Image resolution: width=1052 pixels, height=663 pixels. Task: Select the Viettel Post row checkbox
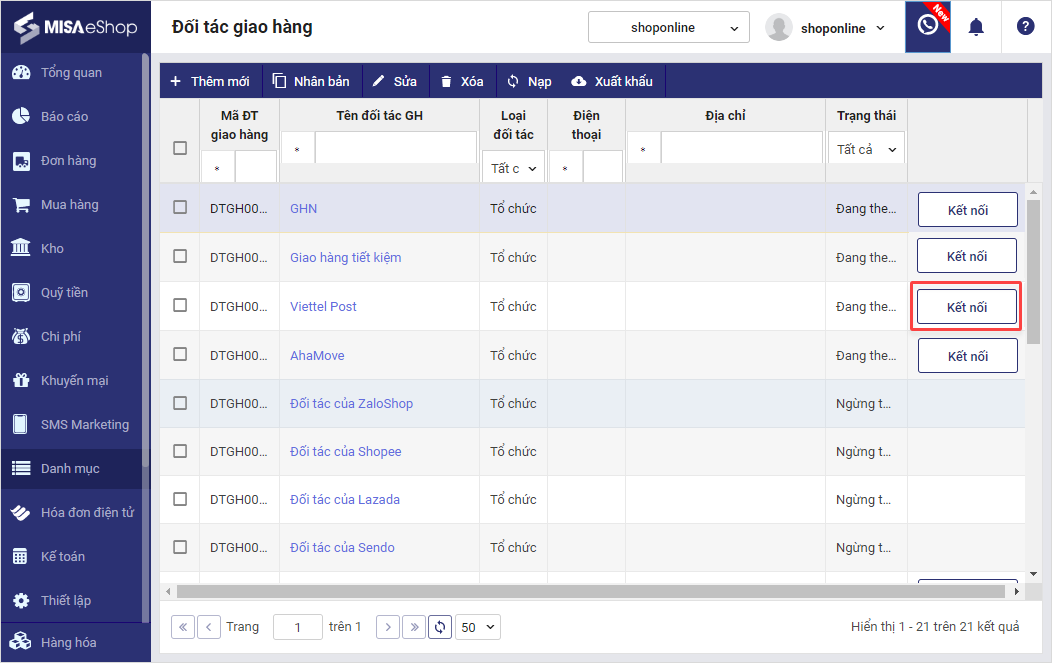pos(180,306)
